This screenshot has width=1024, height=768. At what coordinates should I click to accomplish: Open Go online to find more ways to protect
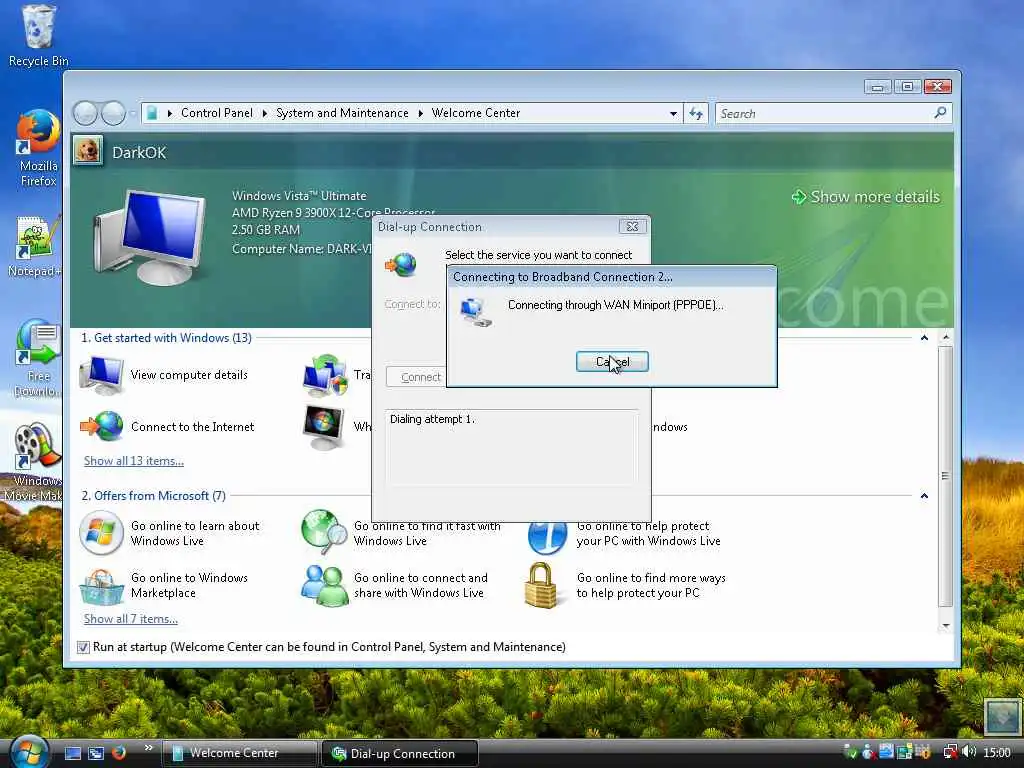pos(626,585)
